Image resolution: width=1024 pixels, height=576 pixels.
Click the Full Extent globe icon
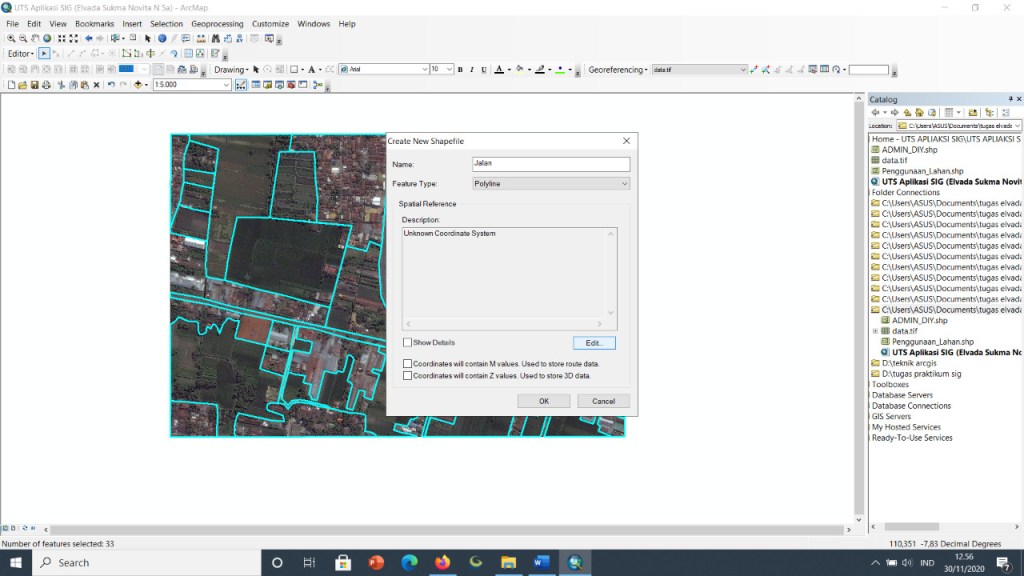click(47, 39)
